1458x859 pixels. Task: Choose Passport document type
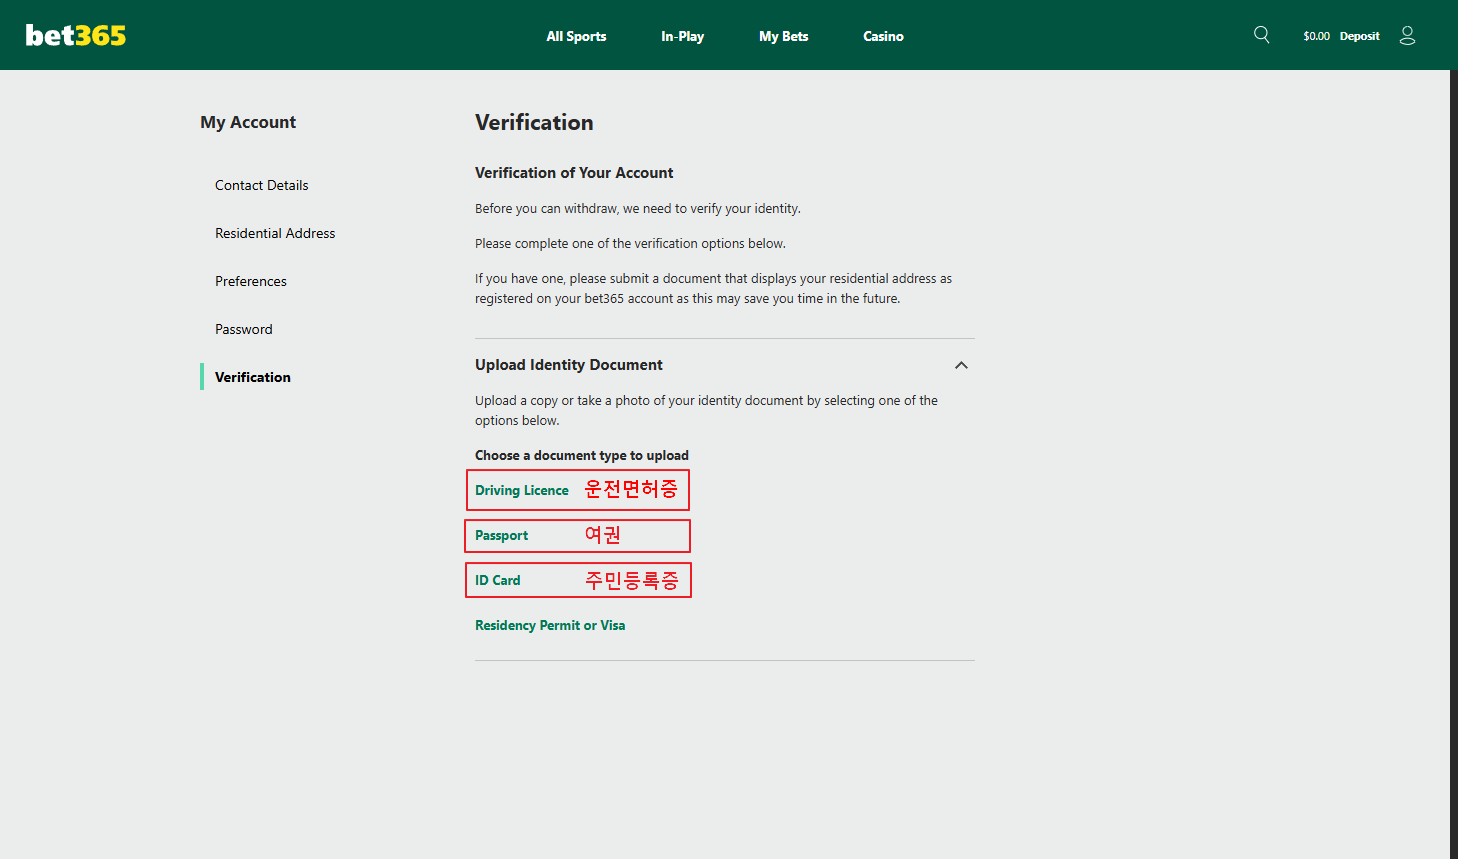pyautogui.click(x=501, y=535)
